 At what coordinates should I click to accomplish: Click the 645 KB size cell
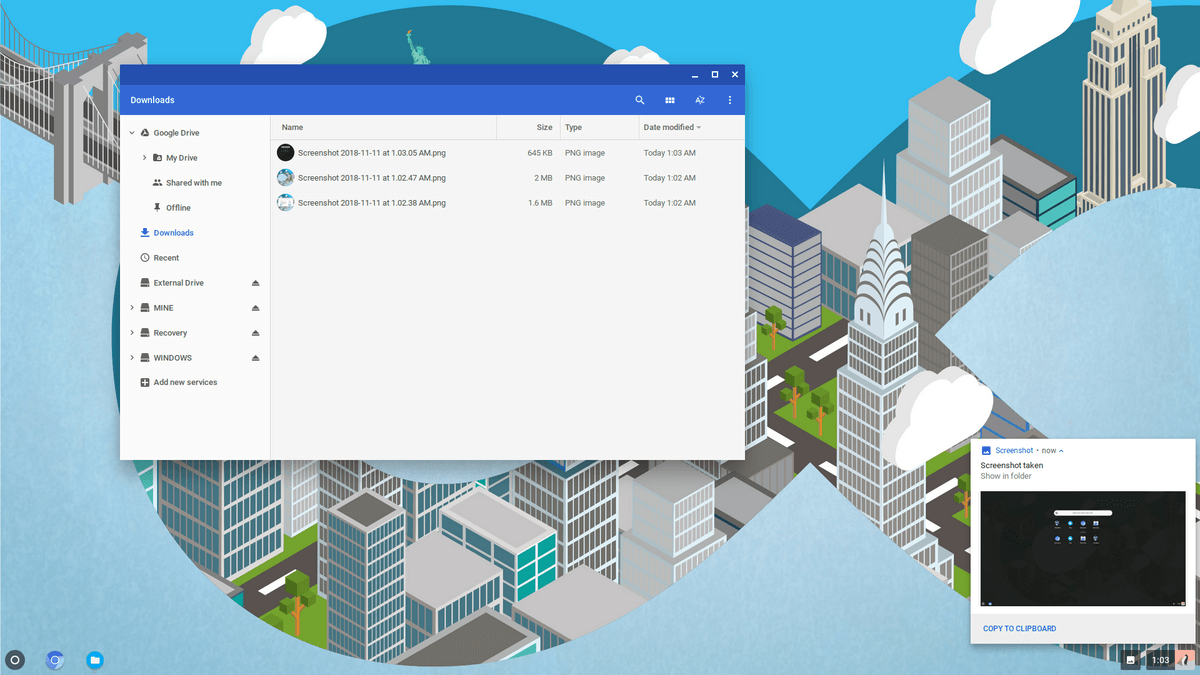tap(539, 153)
